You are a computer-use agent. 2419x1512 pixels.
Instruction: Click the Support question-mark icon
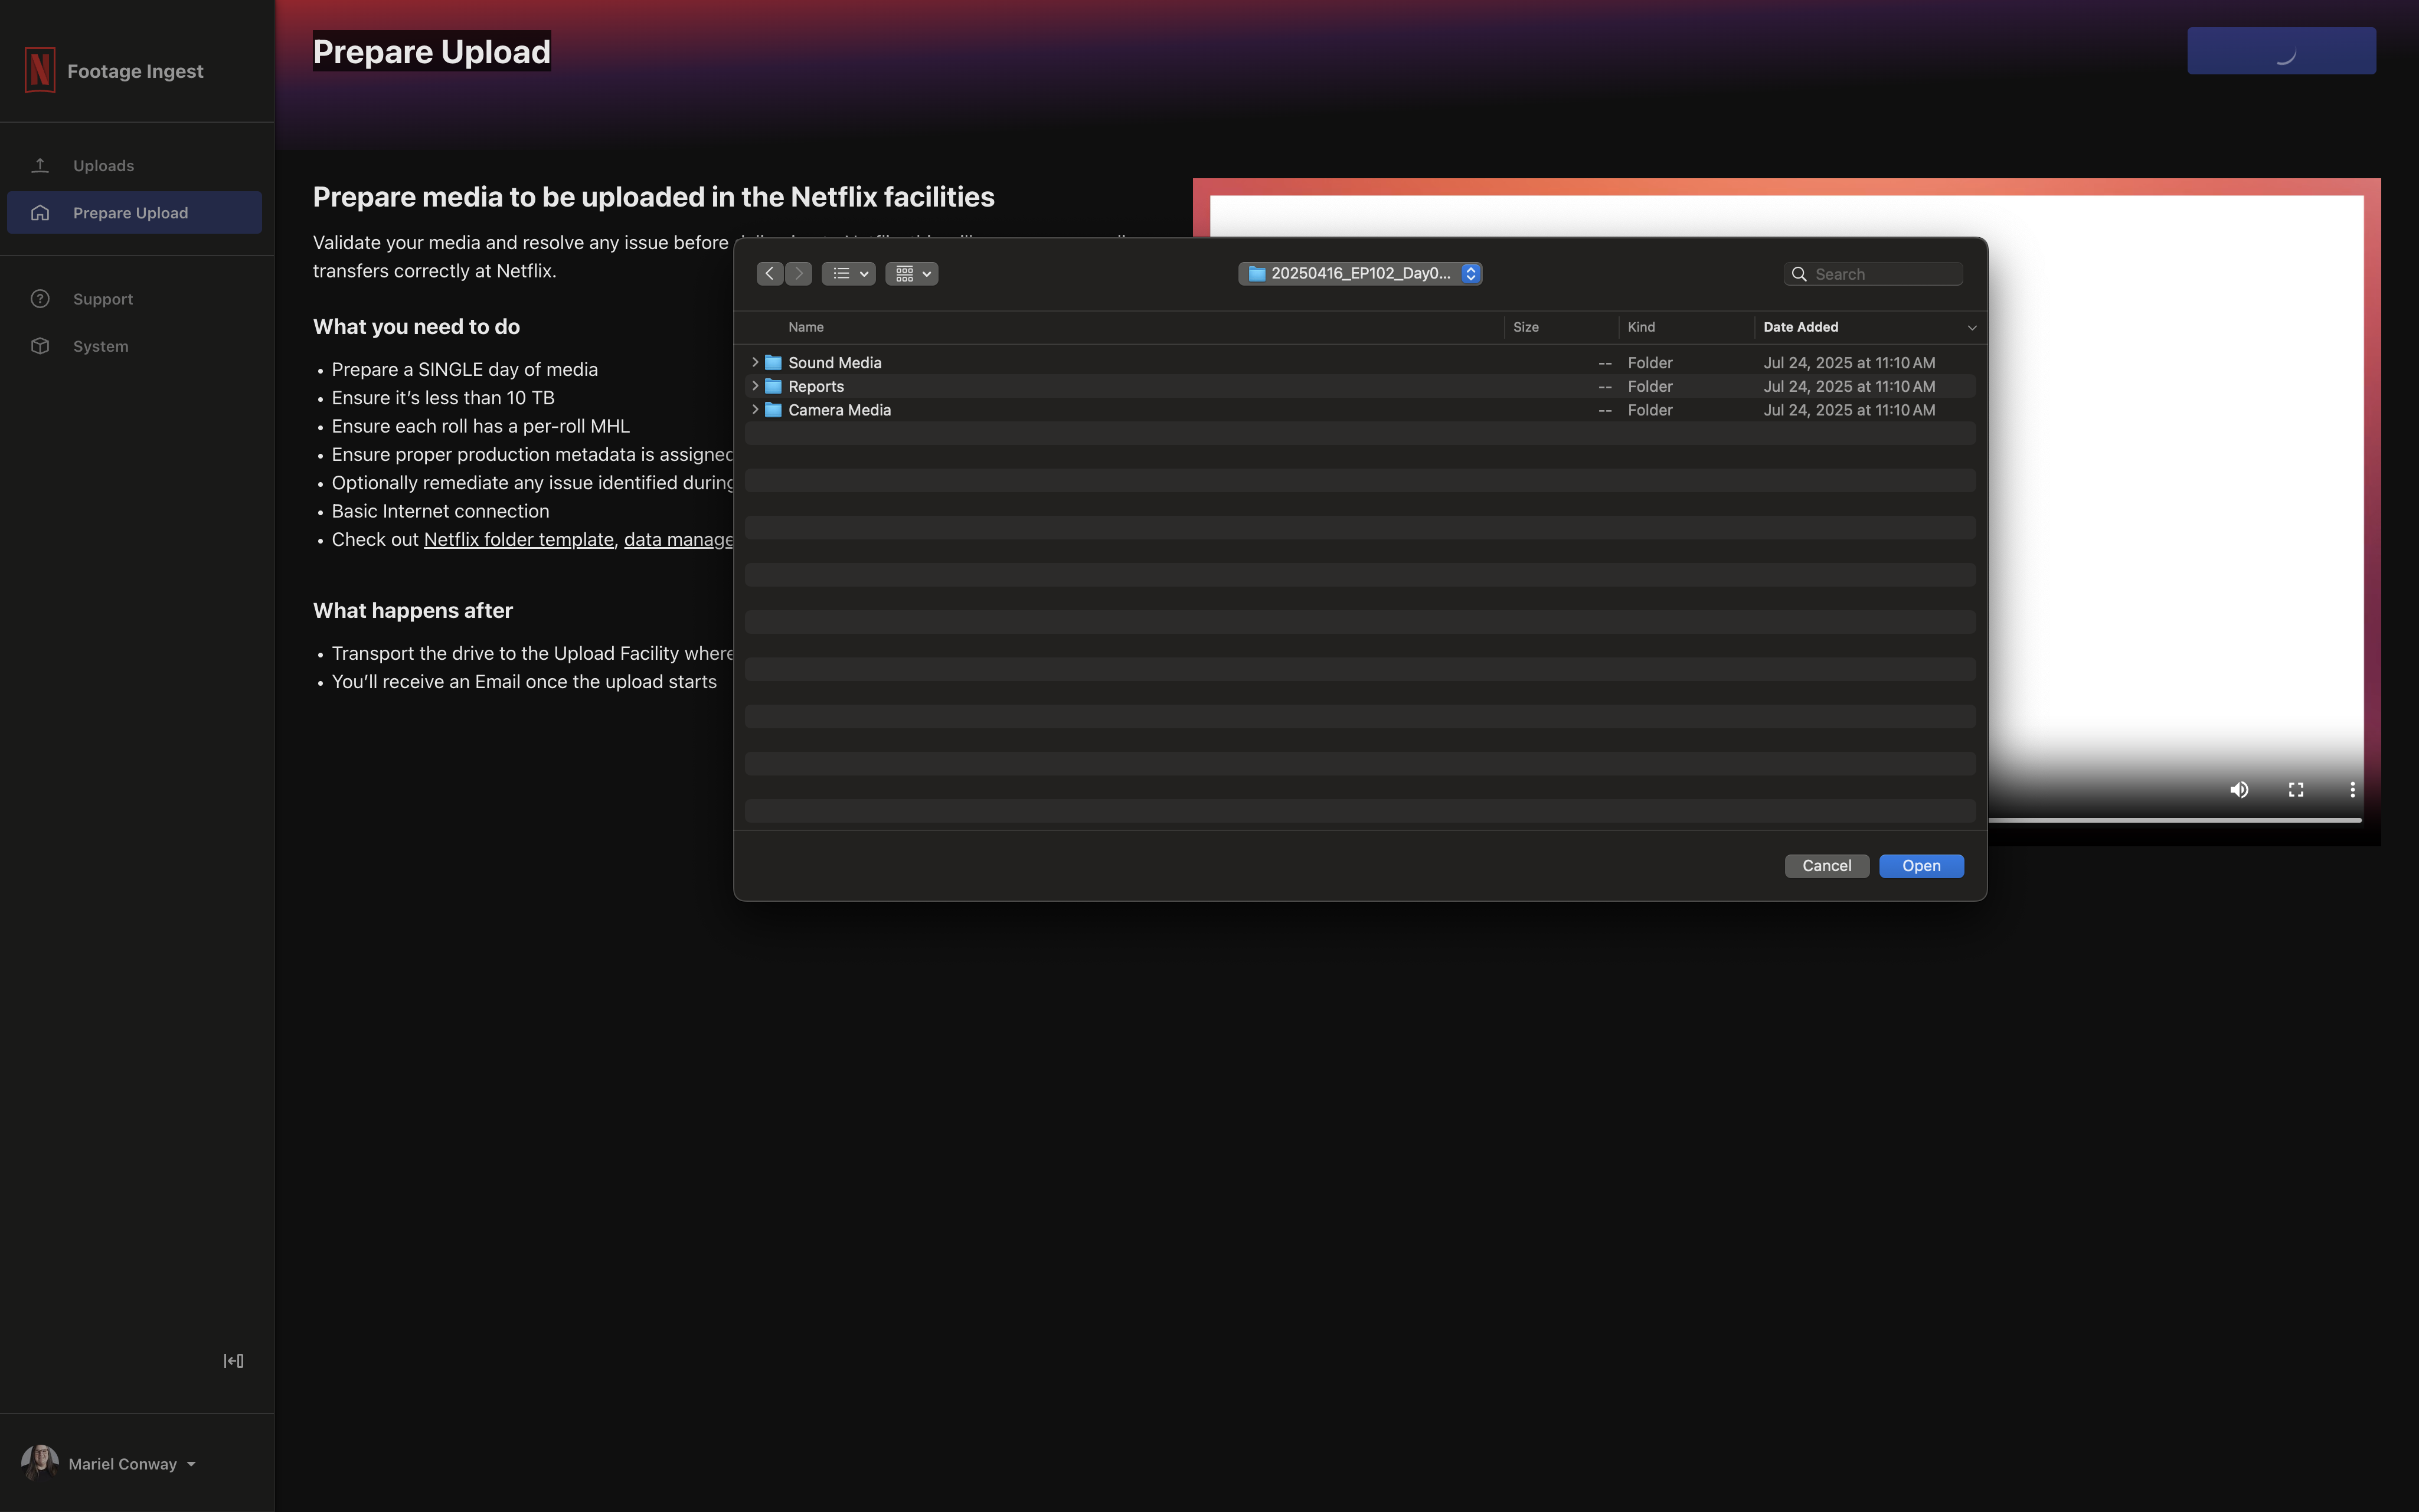point(40,299)
